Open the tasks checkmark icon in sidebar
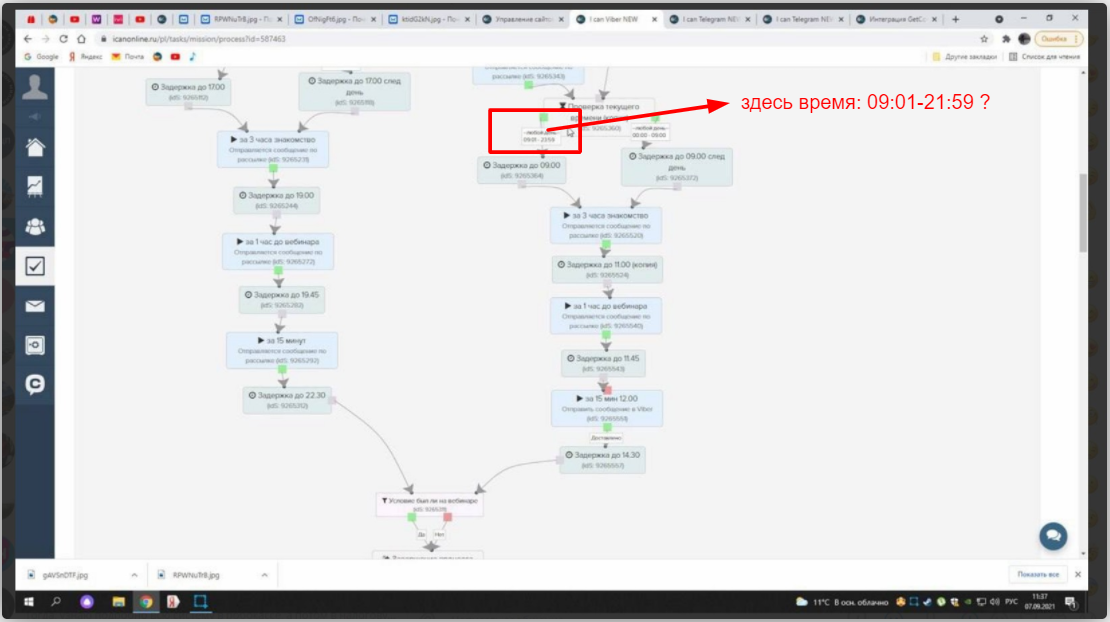Image resolution: width=1110 pixels, height=622 pixels. [x=35, y=266]
